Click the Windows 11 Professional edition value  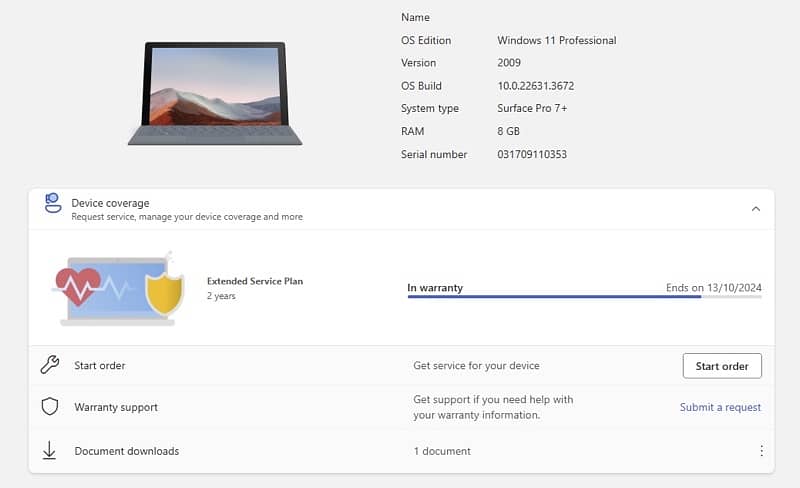pyautogui.click(x=556, y=41)
